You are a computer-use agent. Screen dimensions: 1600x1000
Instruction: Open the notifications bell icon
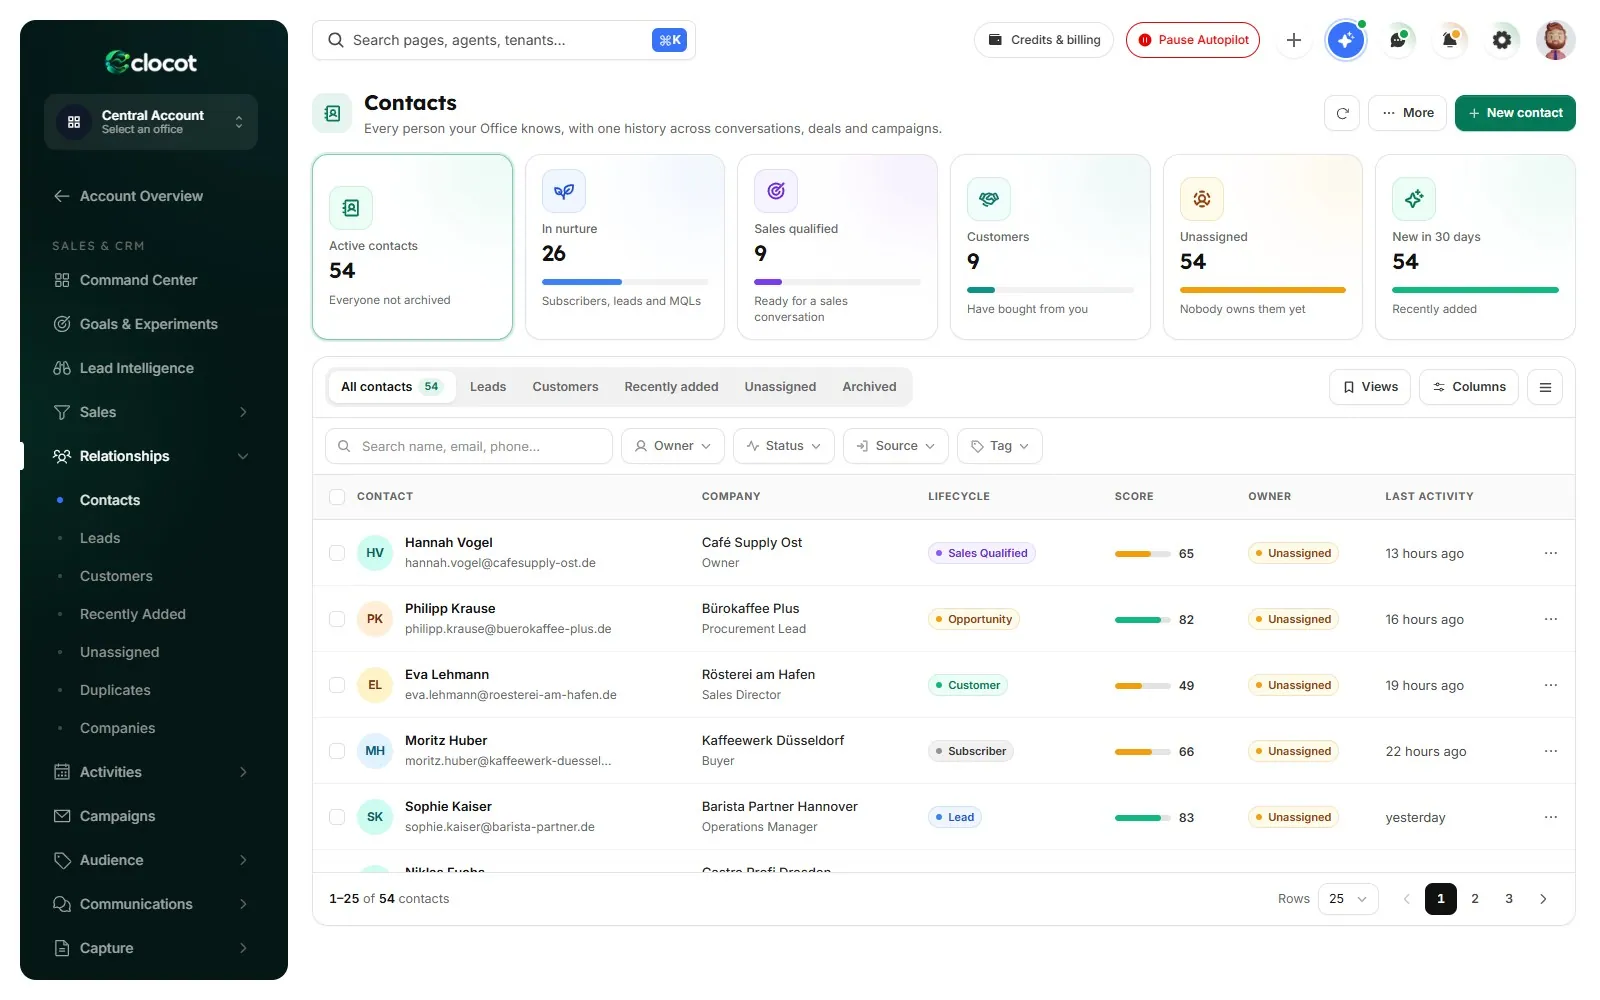click(1450, 40)
